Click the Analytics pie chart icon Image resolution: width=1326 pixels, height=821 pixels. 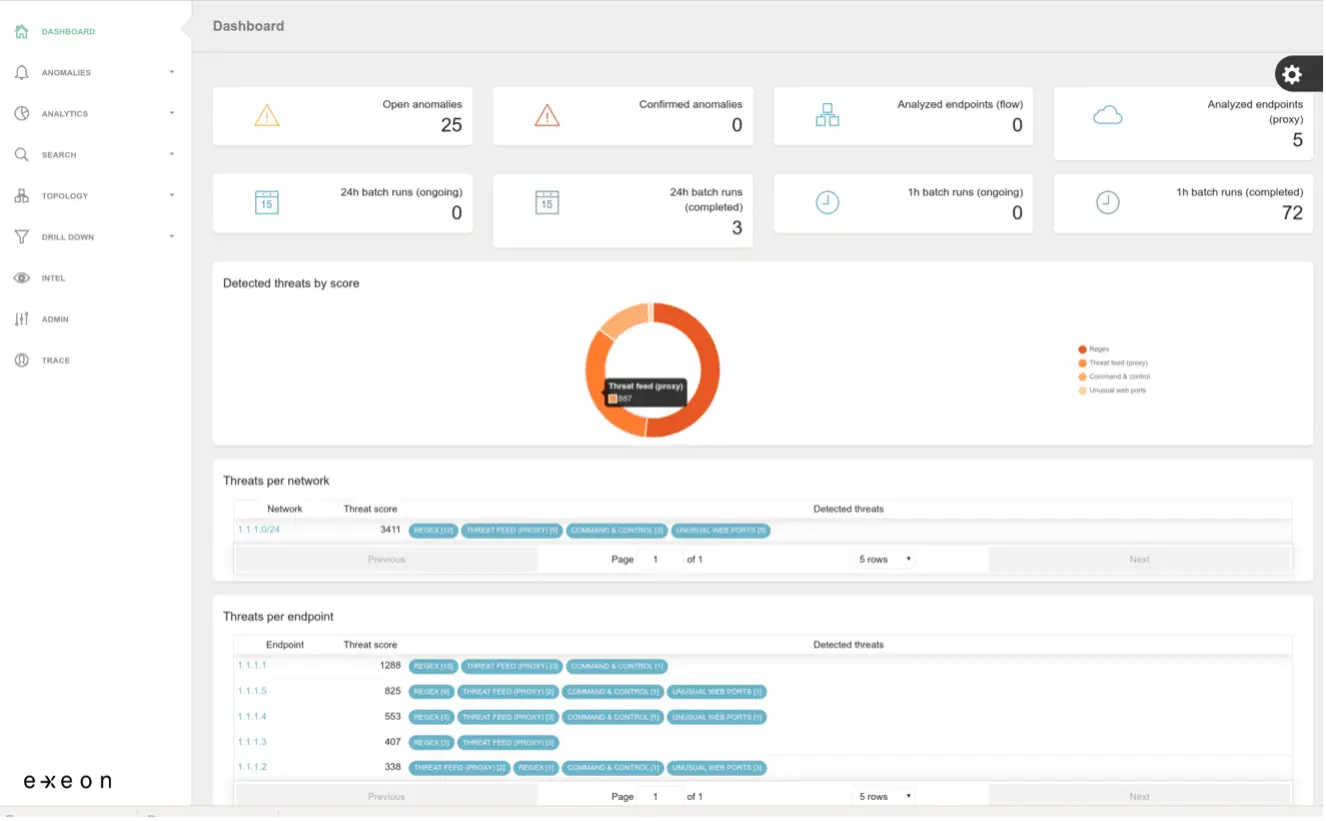[21, 114]
